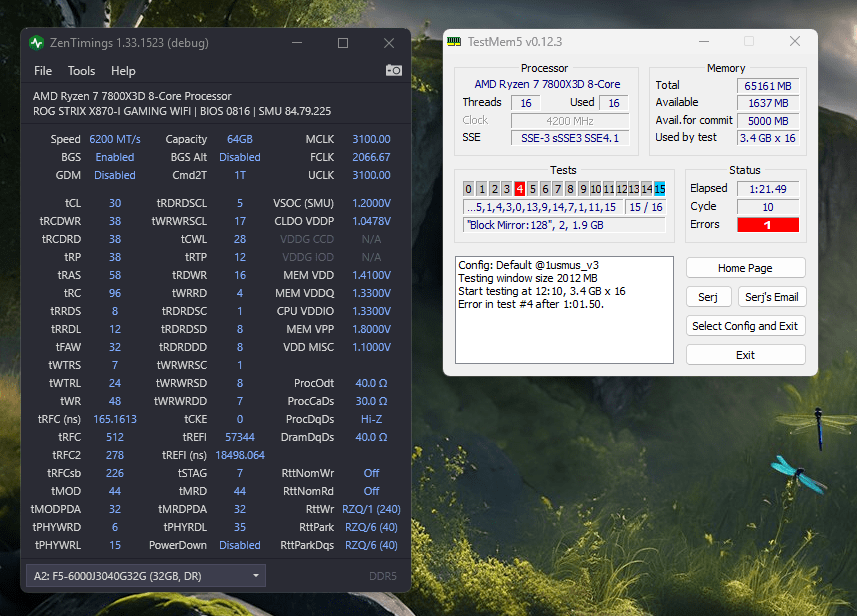Click the red test 4 indicator box

pyautogui.click(x=520, y=189)
